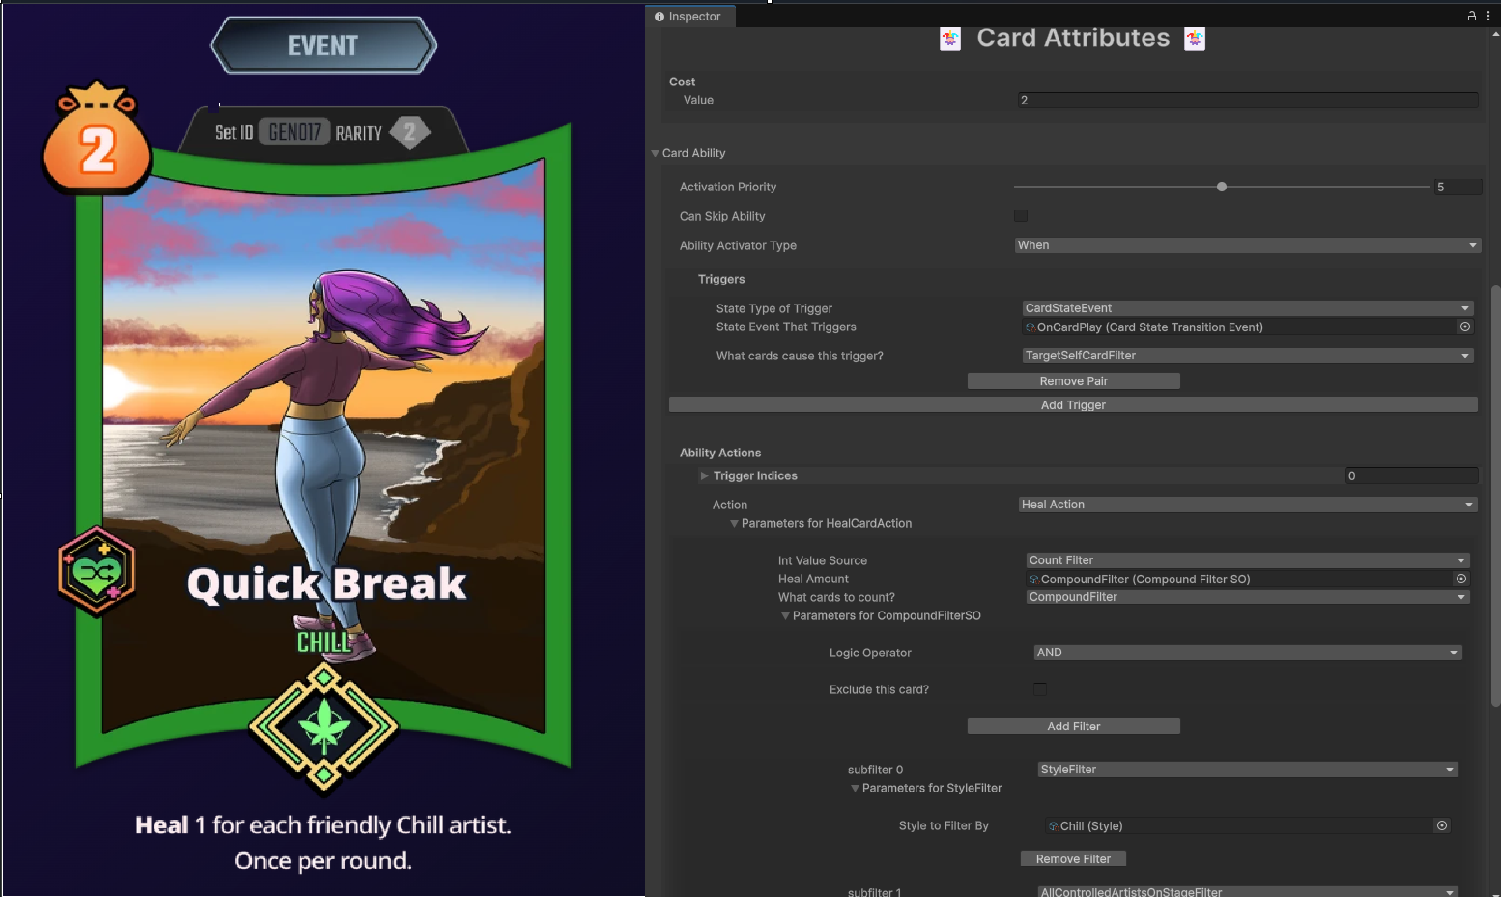Click the jester icon right of Card Attributes
1501x897 pixels.
tap(1194, 38)
